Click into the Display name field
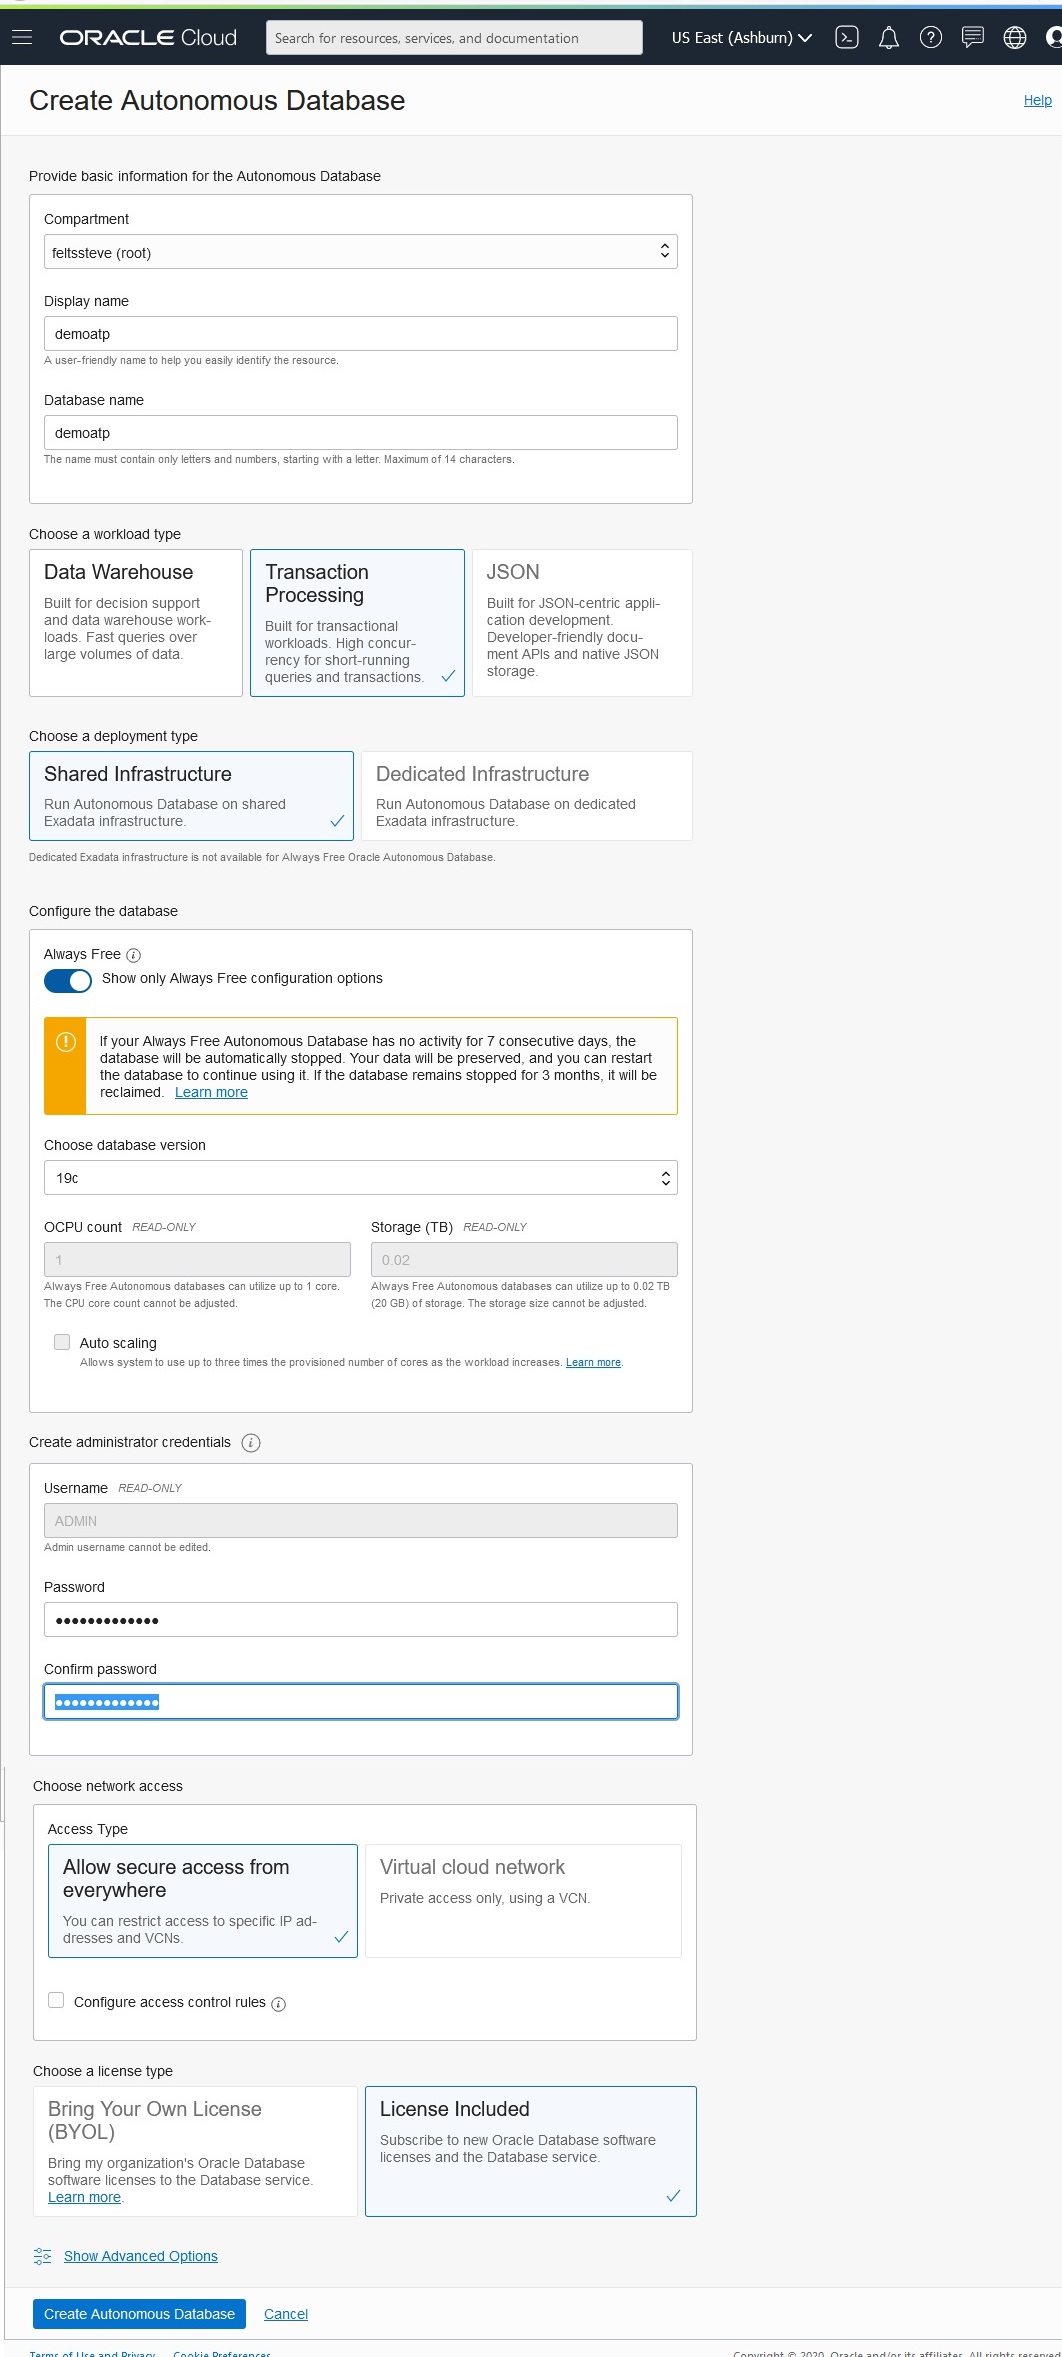Image resolution: width=1062 pixels, height=2357 pixels. [x=360, y=334]
